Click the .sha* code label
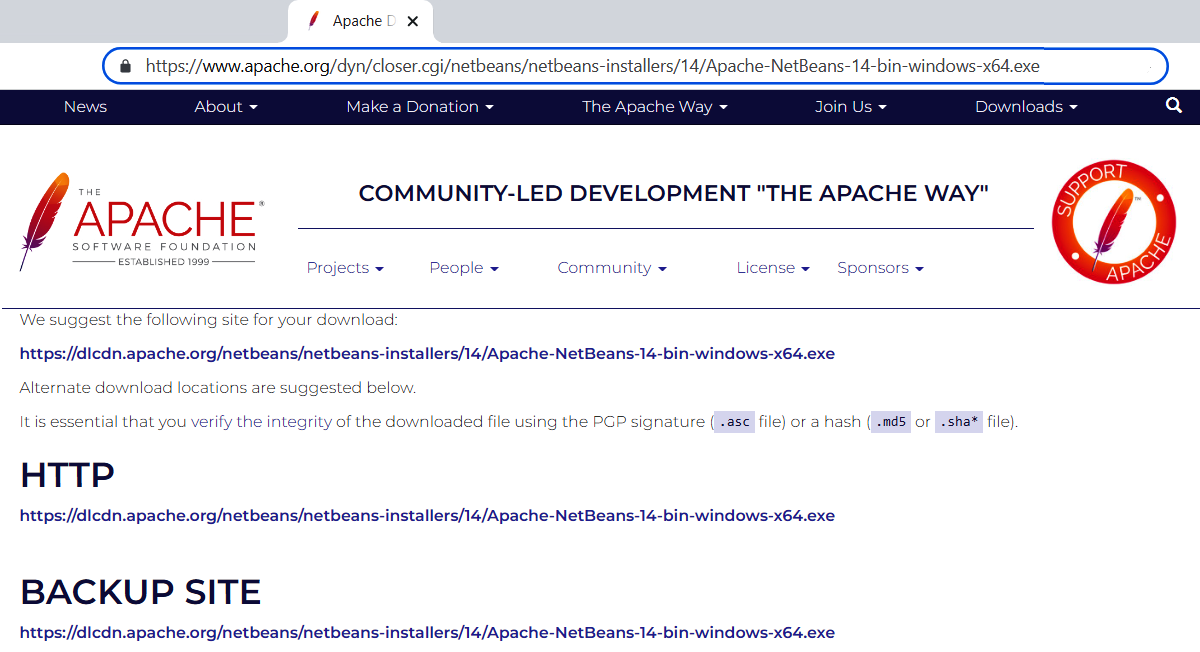The width and height of the screenshot is (1200, 652). [x=959, y=422]
